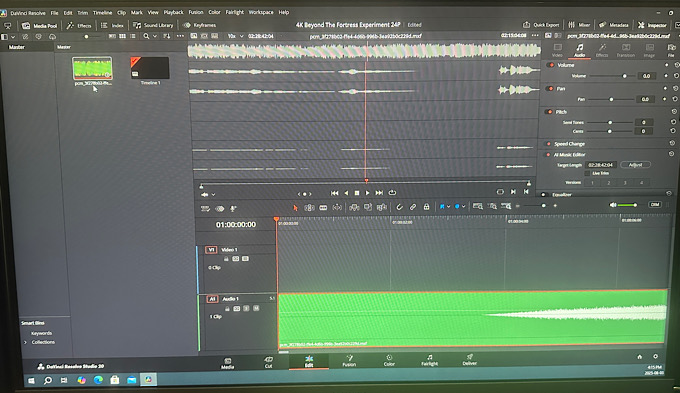Enable the Live Trim checkbox
Screen dimensions: 680x393
coord(587,173)
